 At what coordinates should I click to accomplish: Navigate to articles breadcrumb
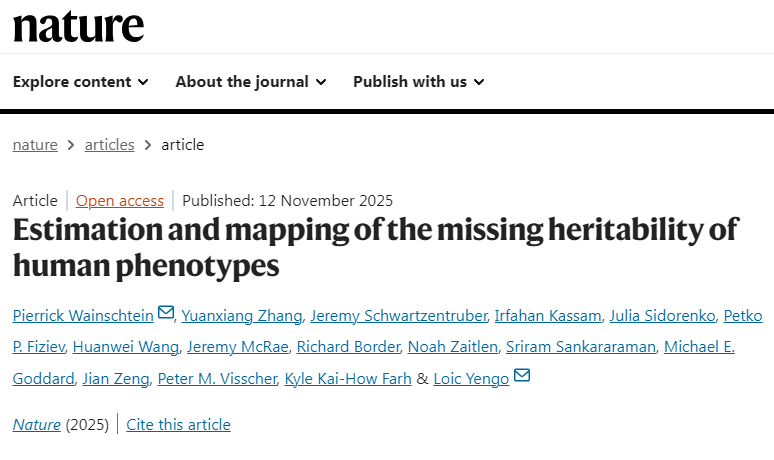109,145
